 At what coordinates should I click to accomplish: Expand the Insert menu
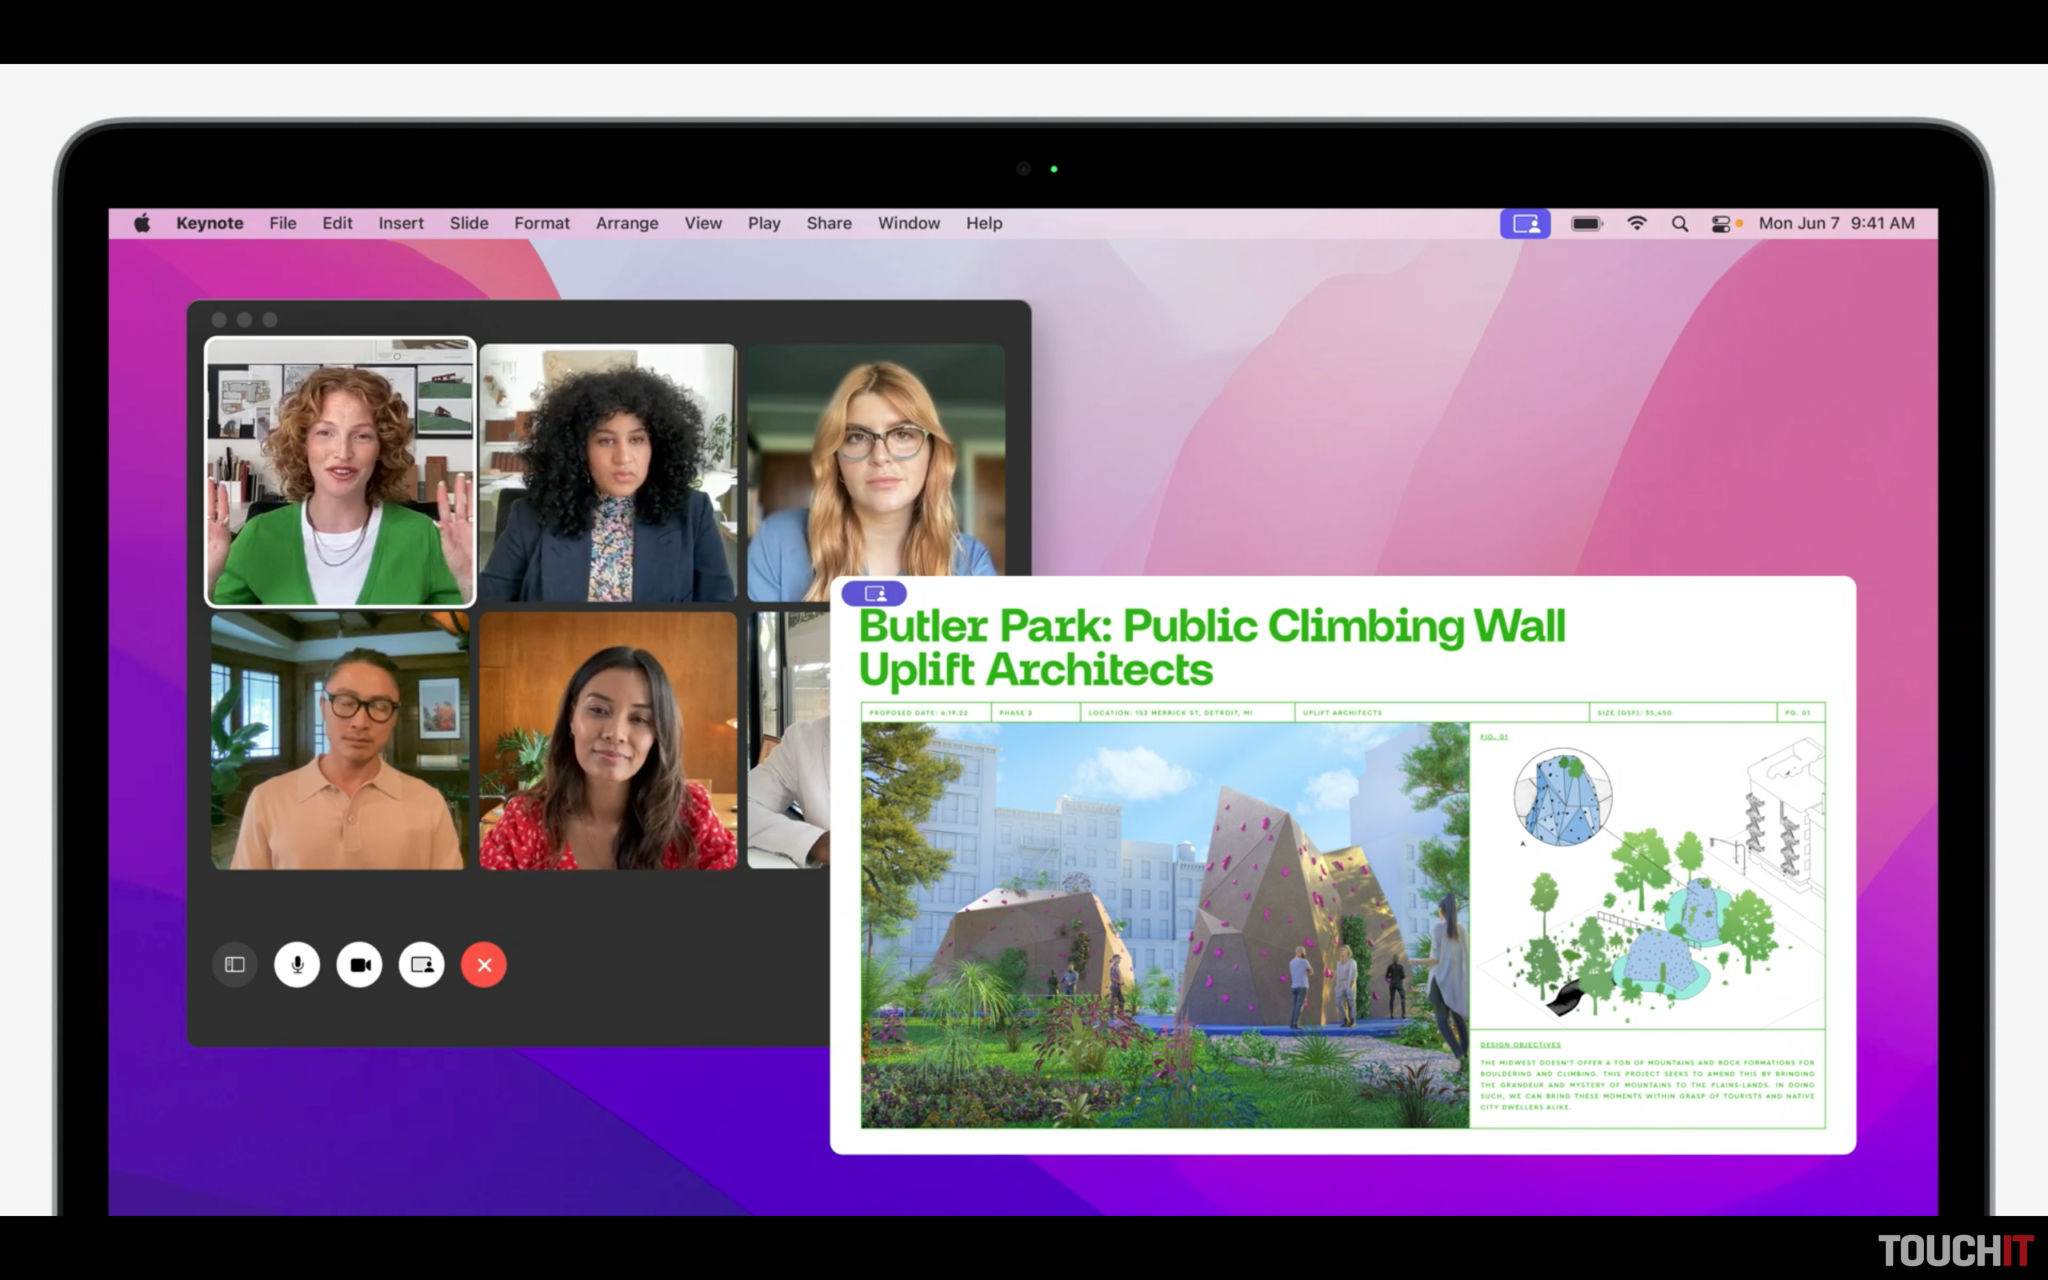click(x=401, y=223)
